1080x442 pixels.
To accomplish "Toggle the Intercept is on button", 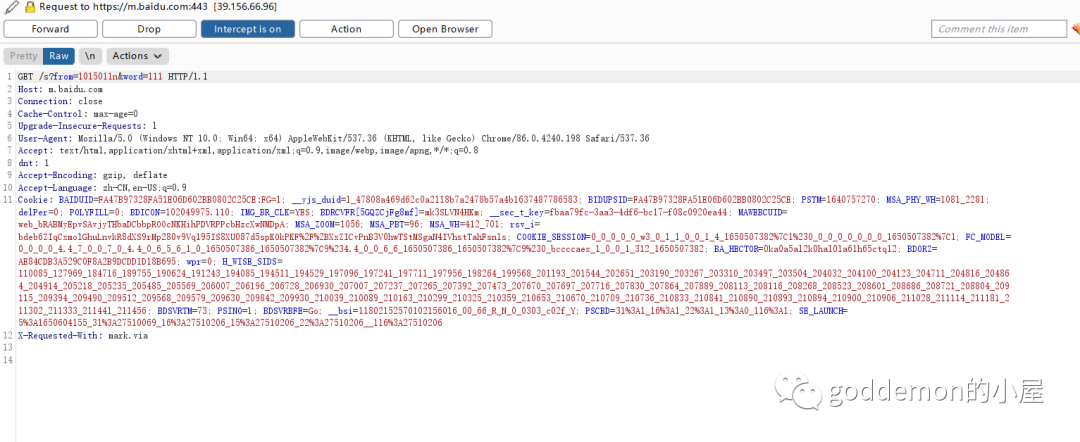I will point(247,29).
